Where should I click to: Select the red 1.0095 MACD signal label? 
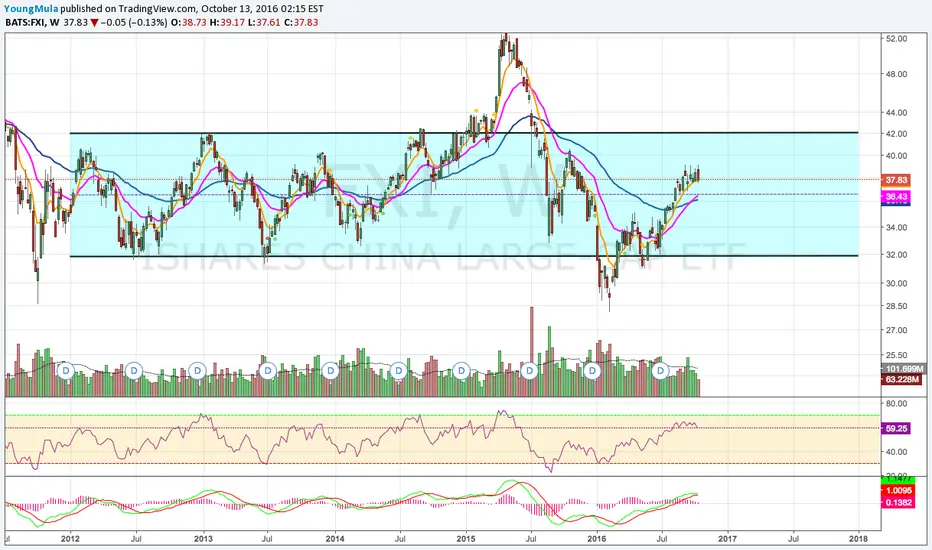coord(898,491)
